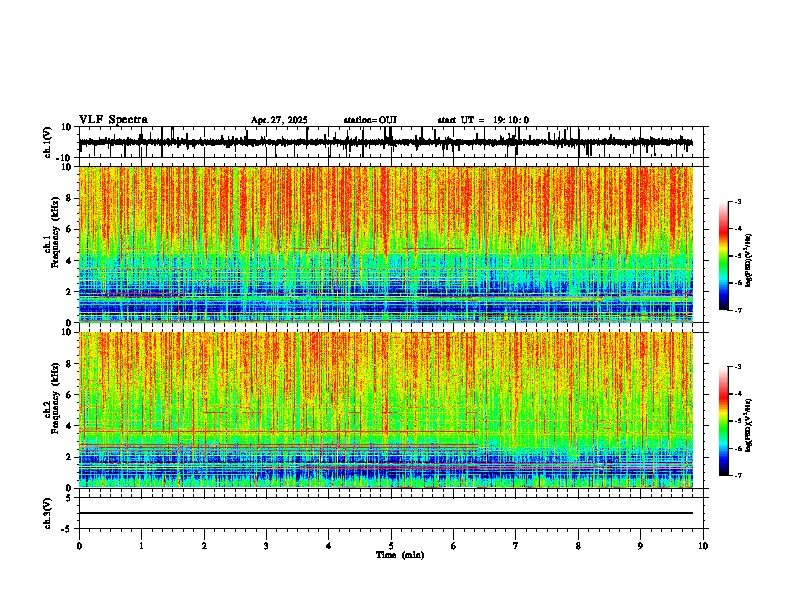Click the ch.2 PSD color bar
Screen dimensions: 792x612
pyautogui.click(x=724, y=421)
